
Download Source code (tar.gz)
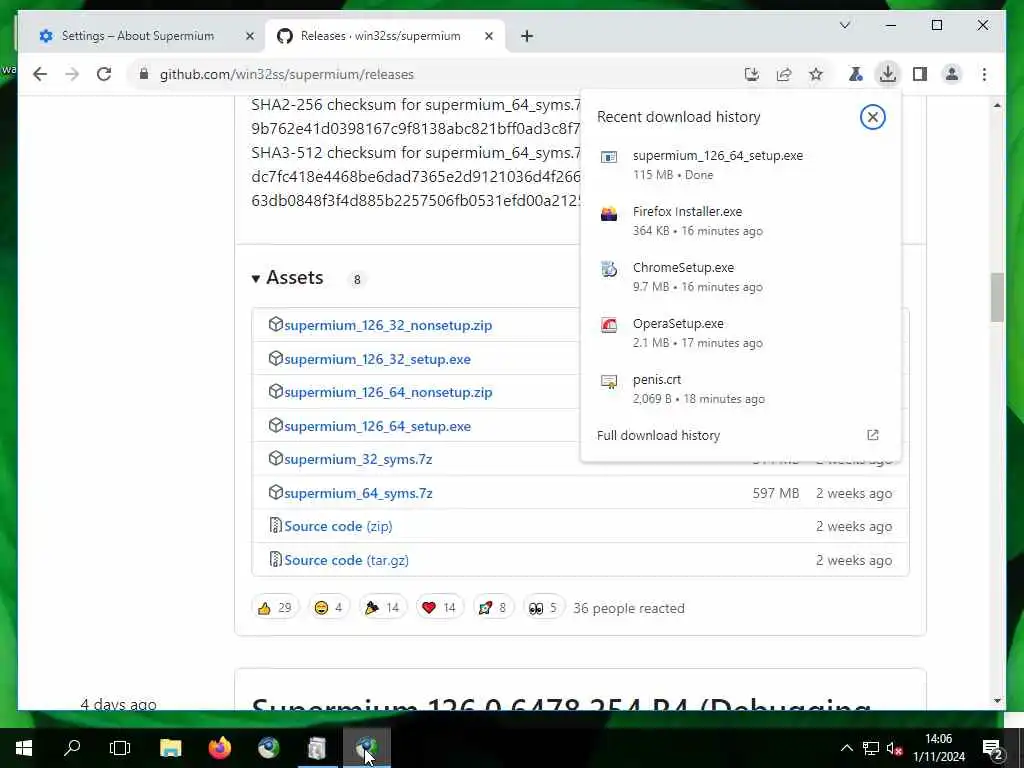click(346, 560)
